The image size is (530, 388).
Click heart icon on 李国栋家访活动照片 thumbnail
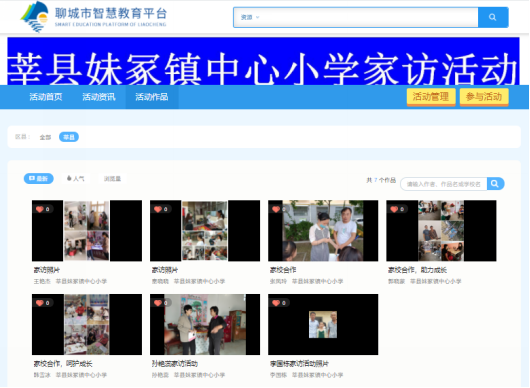[x=276, y=303]
